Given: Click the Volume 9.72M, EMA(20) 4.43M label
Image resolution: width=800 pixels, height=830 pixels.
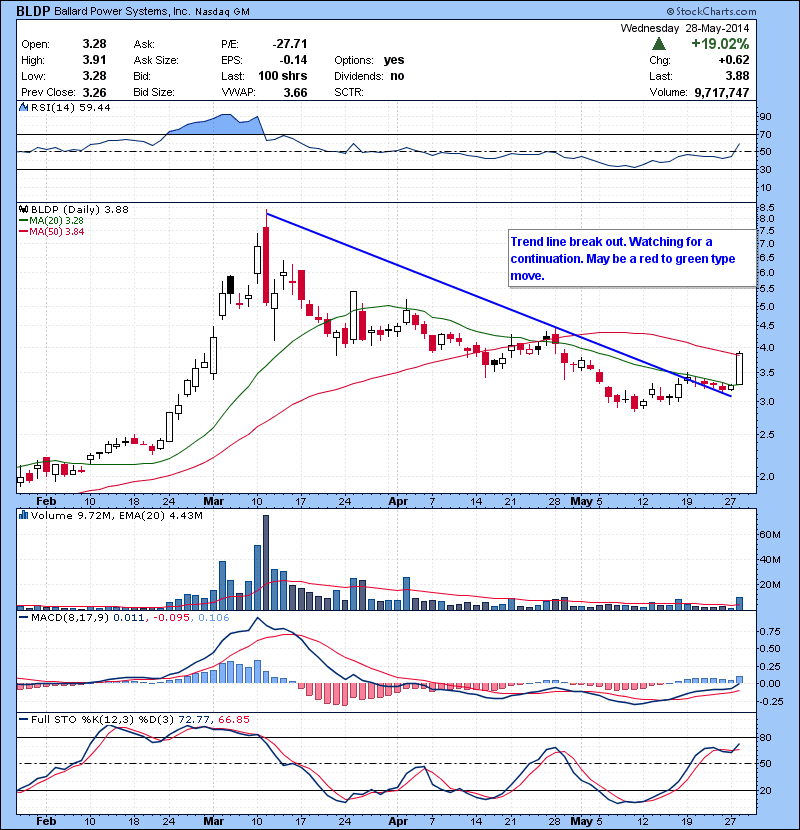Looking at the screenshot, I should coord(116,516).
